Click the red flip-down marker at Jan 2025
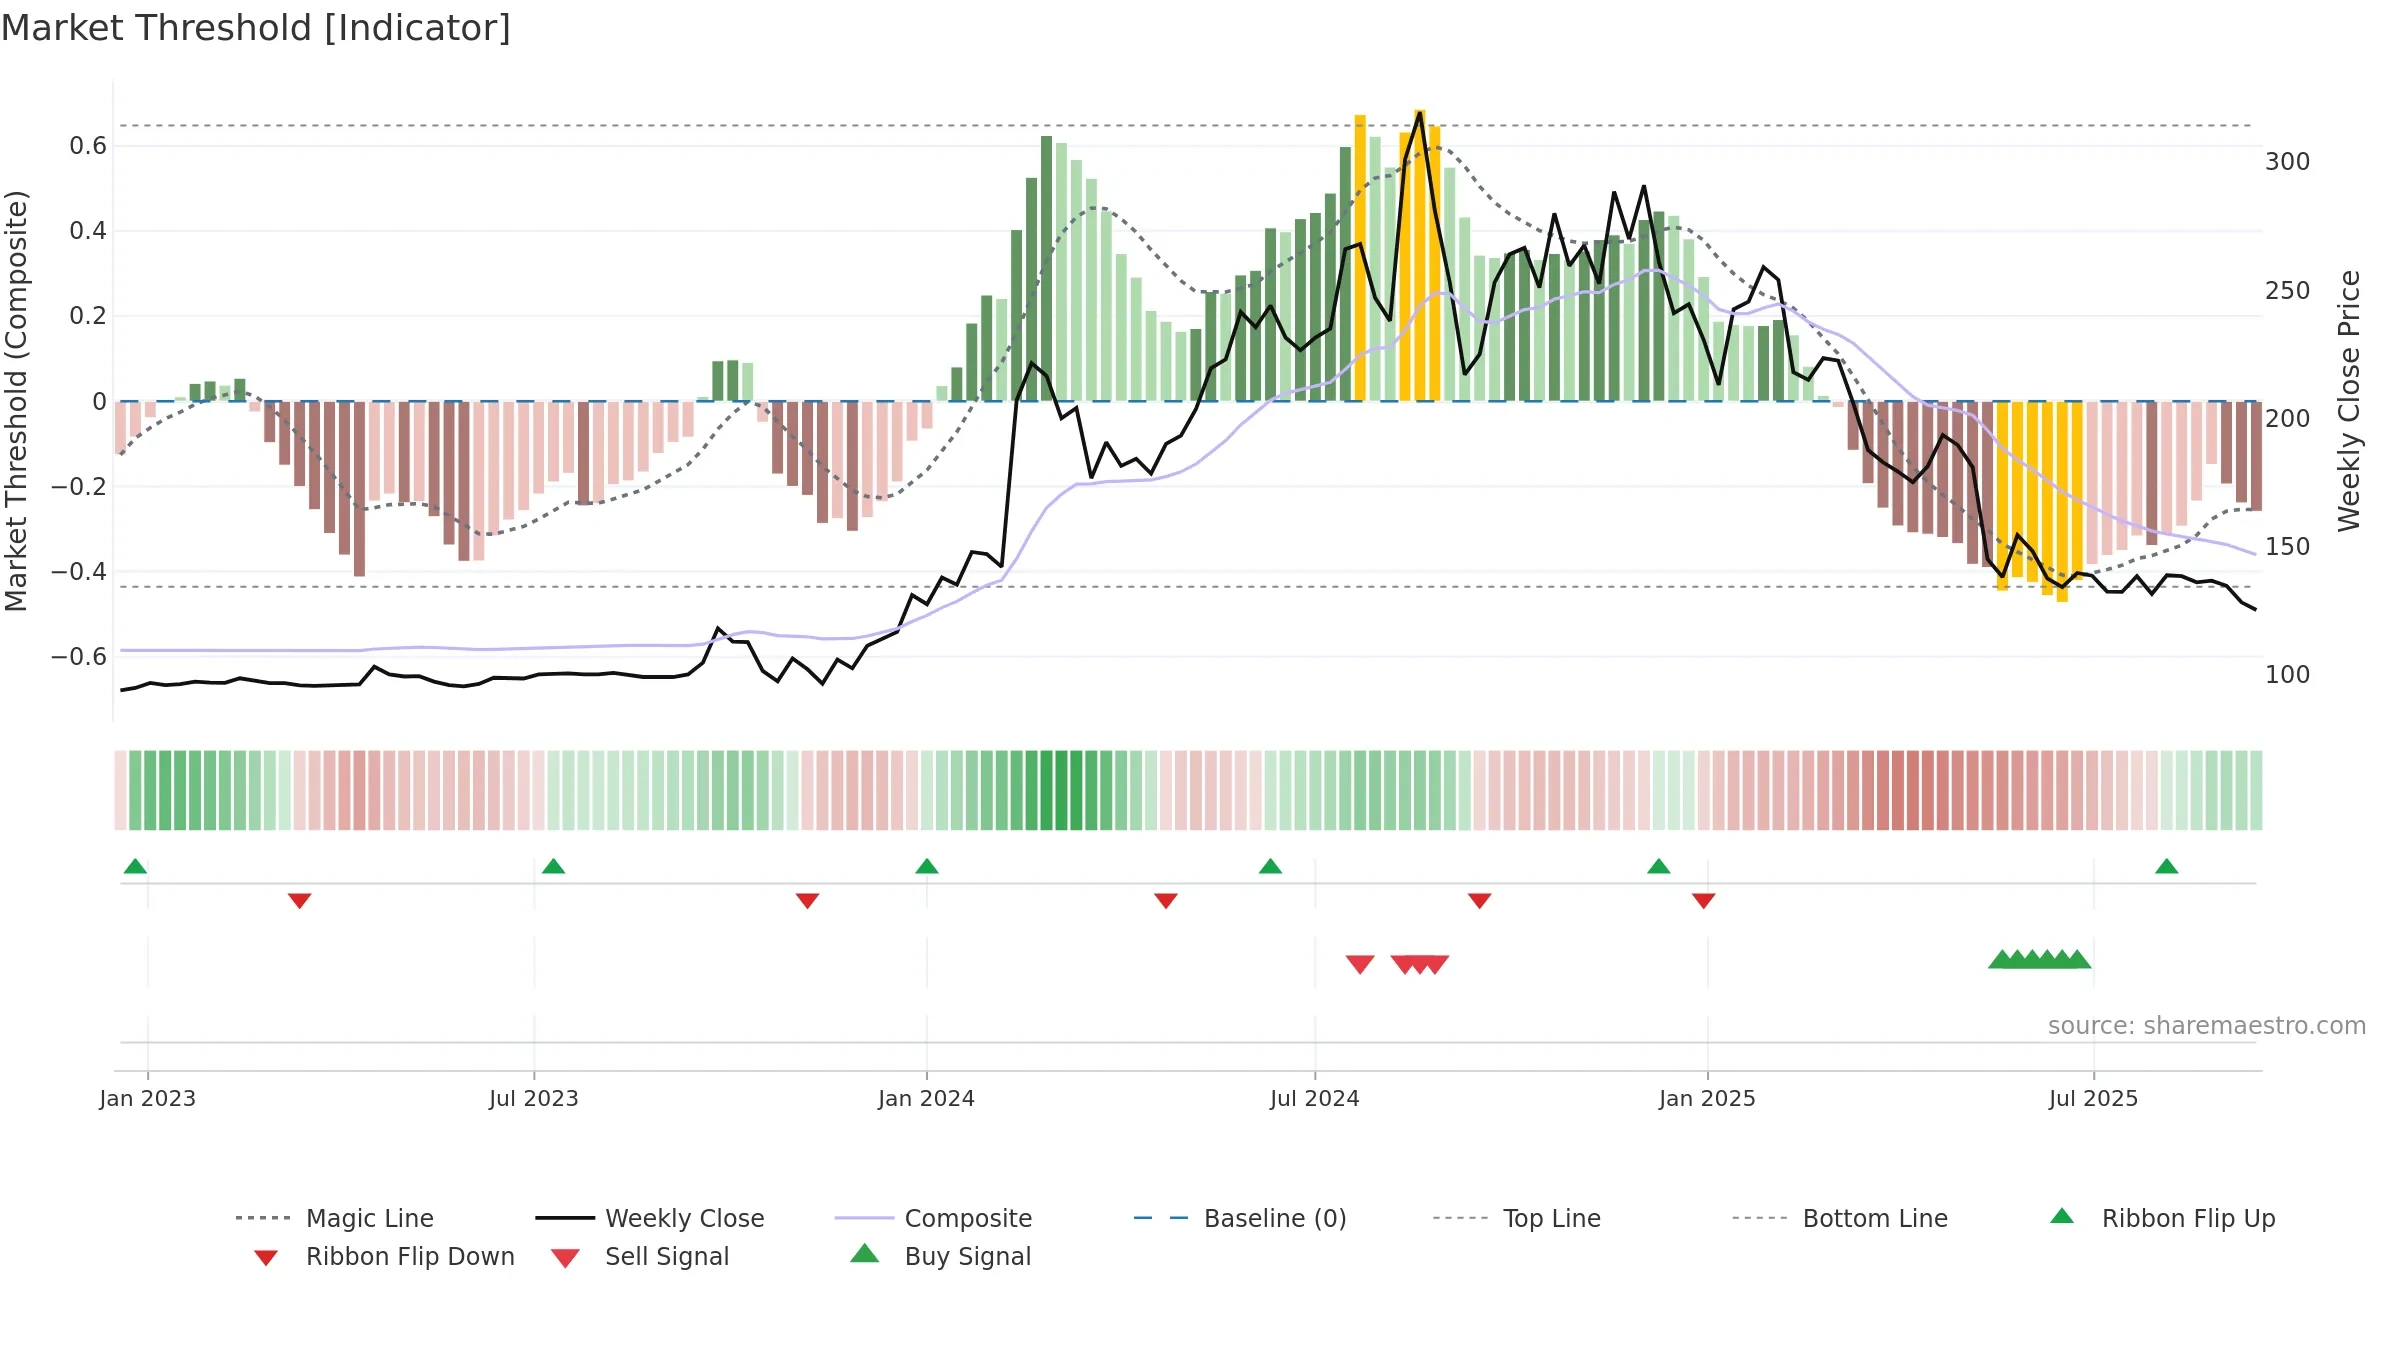Viewport: 2400px width, 1350px height. (x=1704, y=900)
